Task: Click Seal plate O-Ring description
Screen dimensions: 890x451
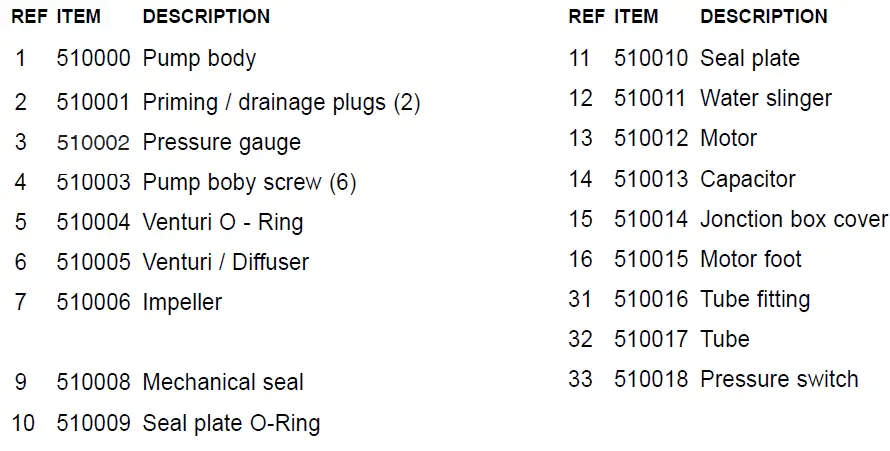Action: point(231,423)
